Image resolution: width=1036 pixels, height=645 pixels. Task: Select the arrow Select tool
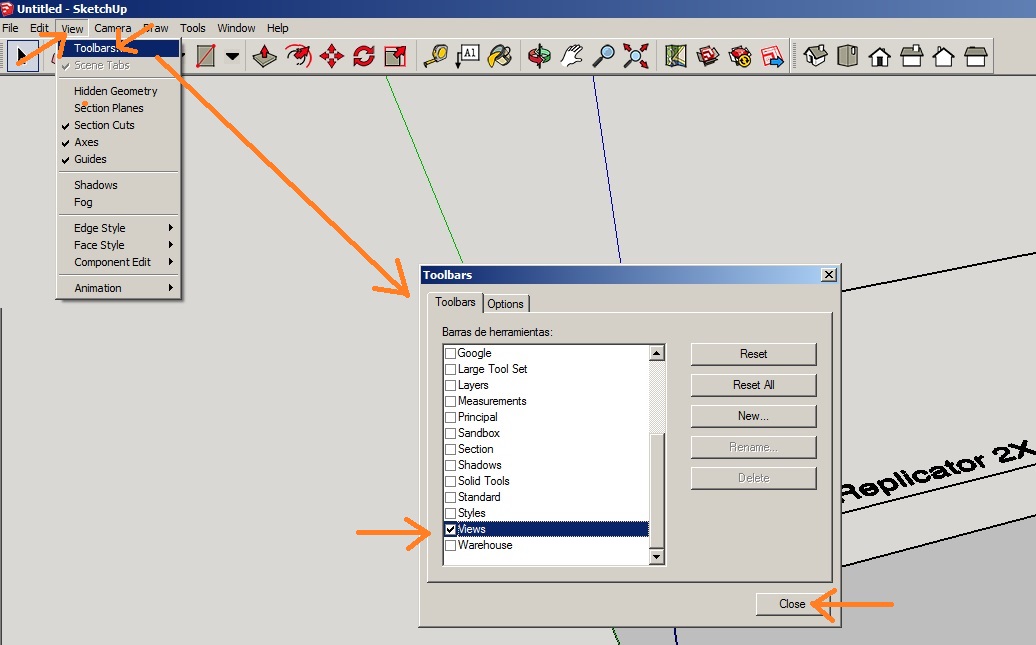click(22, 56)
